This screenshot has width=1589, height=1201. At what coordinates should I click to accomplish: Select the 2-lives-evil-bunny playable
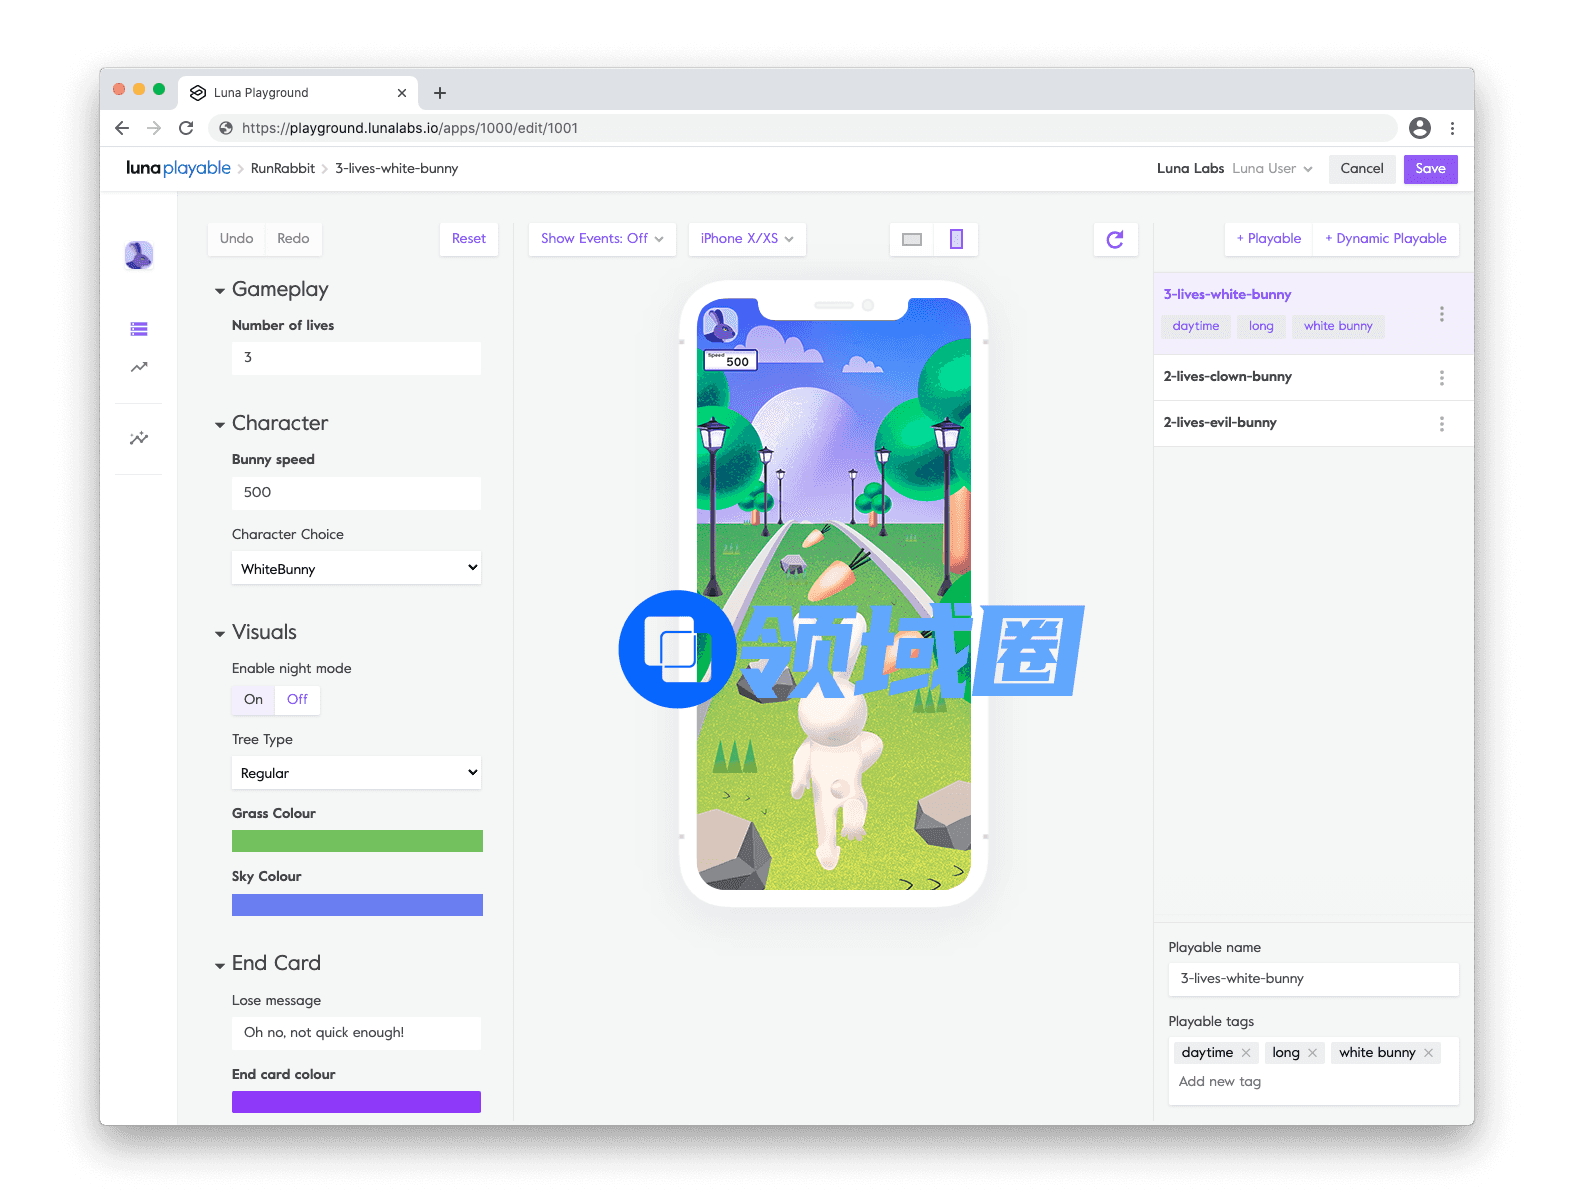(1220, 423)
